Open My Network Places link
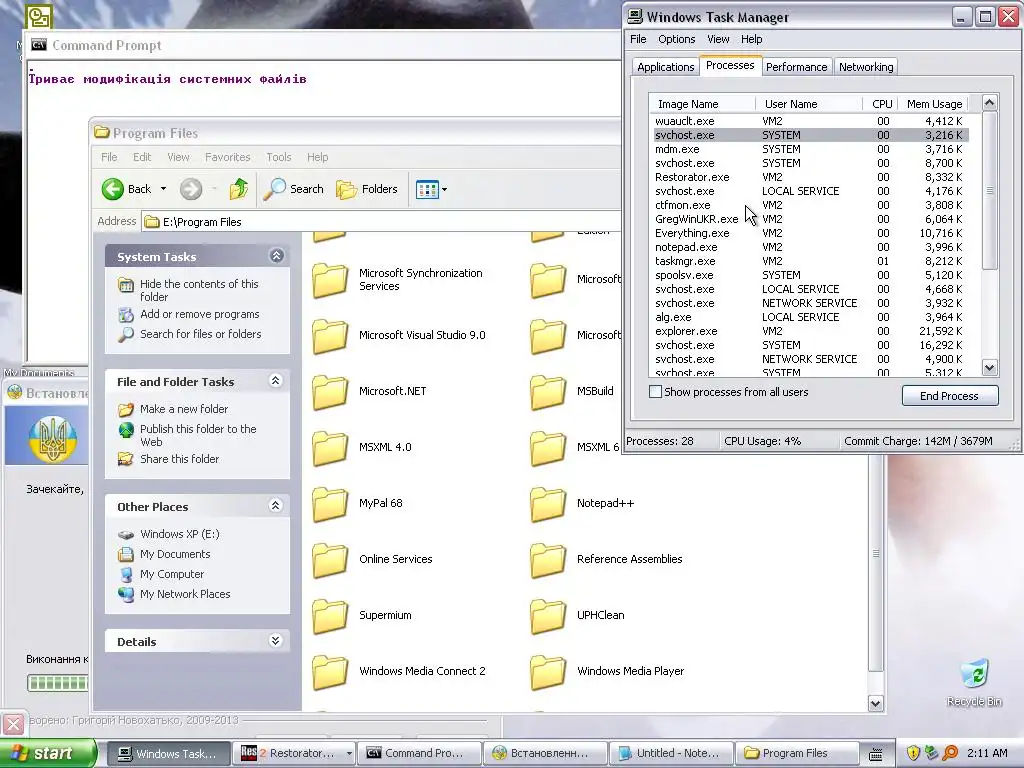 (185, 594)
